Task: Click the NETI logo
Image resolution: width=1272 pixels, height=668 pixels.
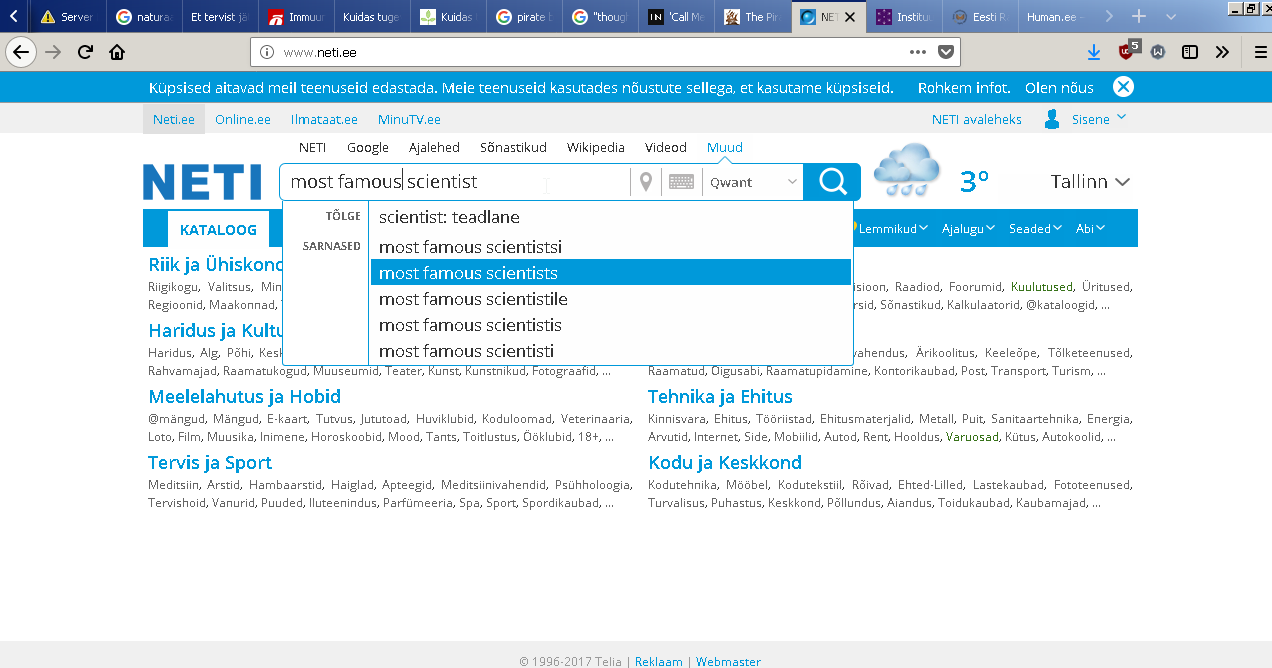Action: click(x=202, y=182)
